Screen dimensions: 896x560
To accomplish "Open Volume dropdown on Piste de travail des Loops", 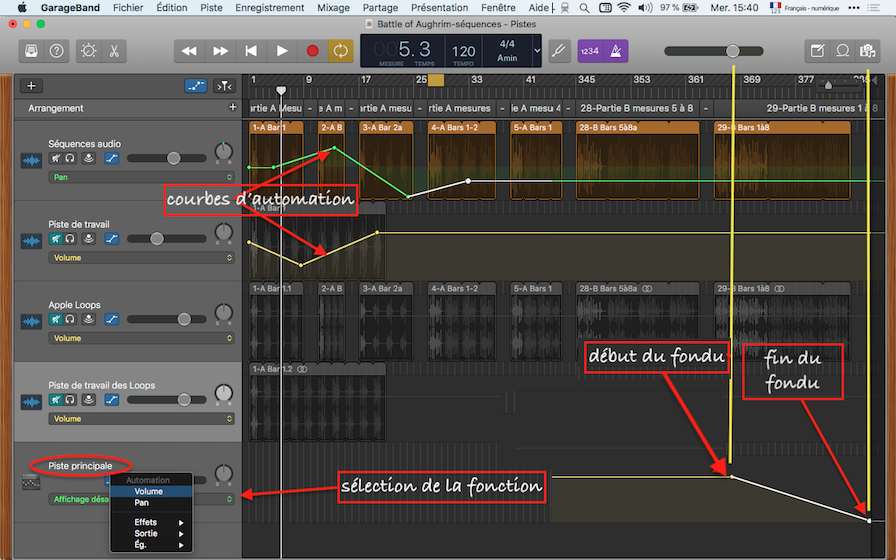I will coord(141,419).
